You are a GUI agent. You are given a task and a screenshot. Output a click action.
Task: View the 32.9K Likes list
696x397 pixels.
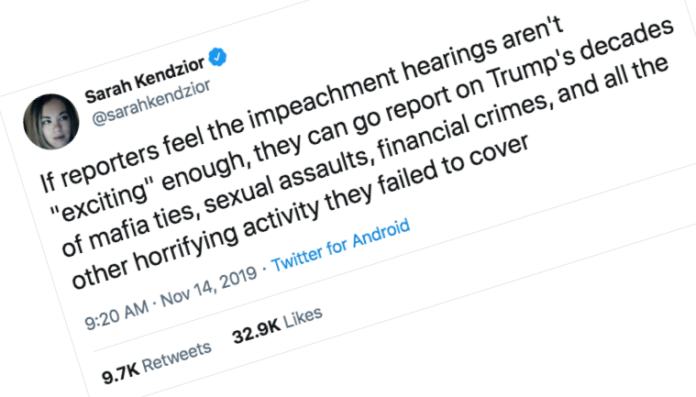[x=277, y=326]
